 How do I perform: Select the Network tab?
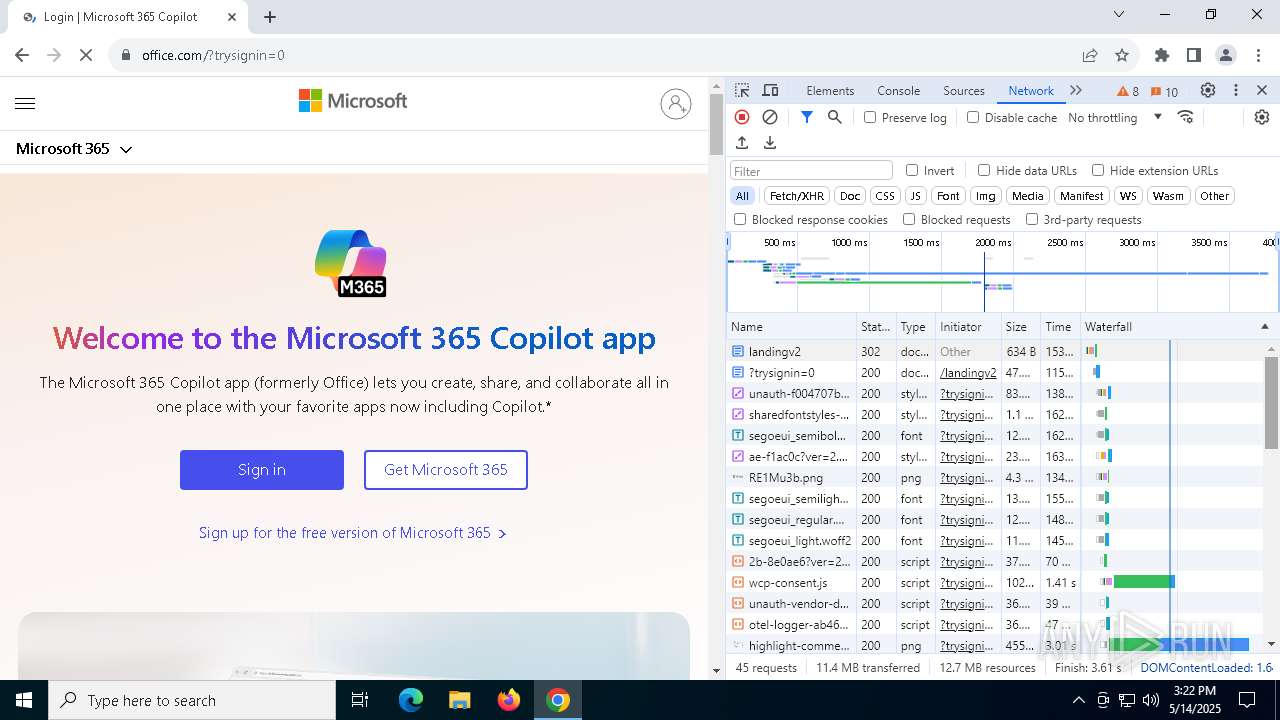click(1031, 90)
